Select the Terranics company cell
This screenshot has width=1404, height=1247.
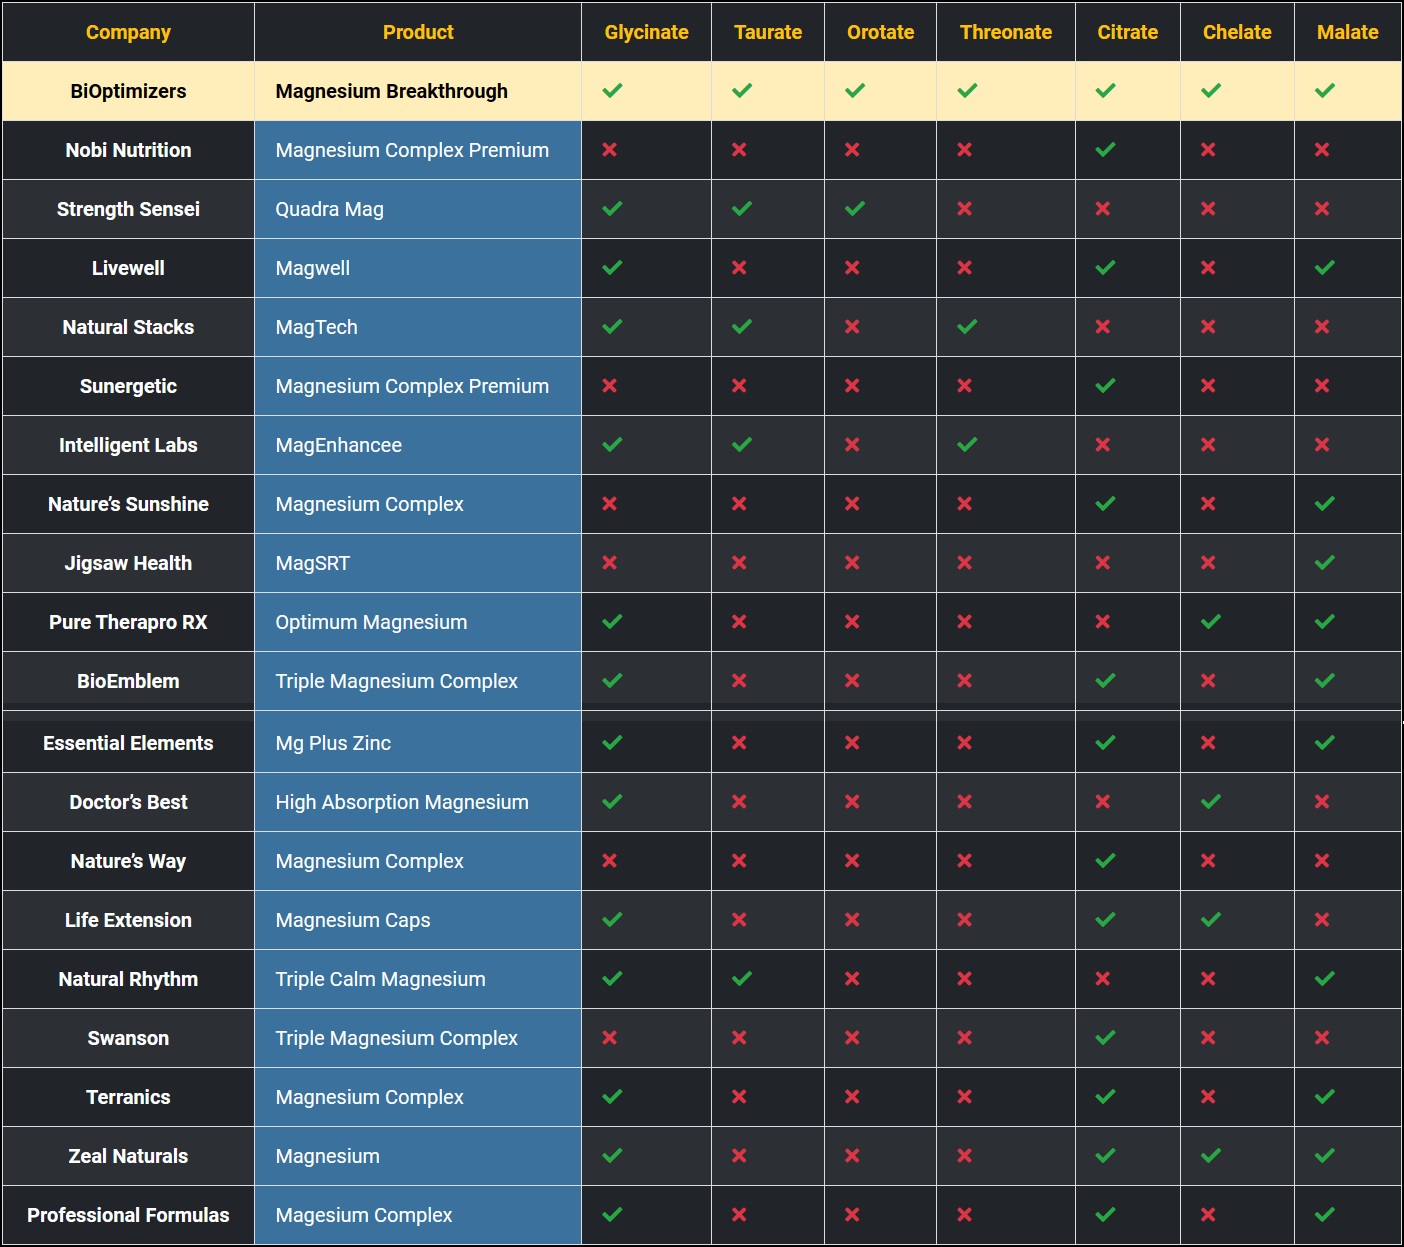pyautogui.click(x=128, y=1097)
